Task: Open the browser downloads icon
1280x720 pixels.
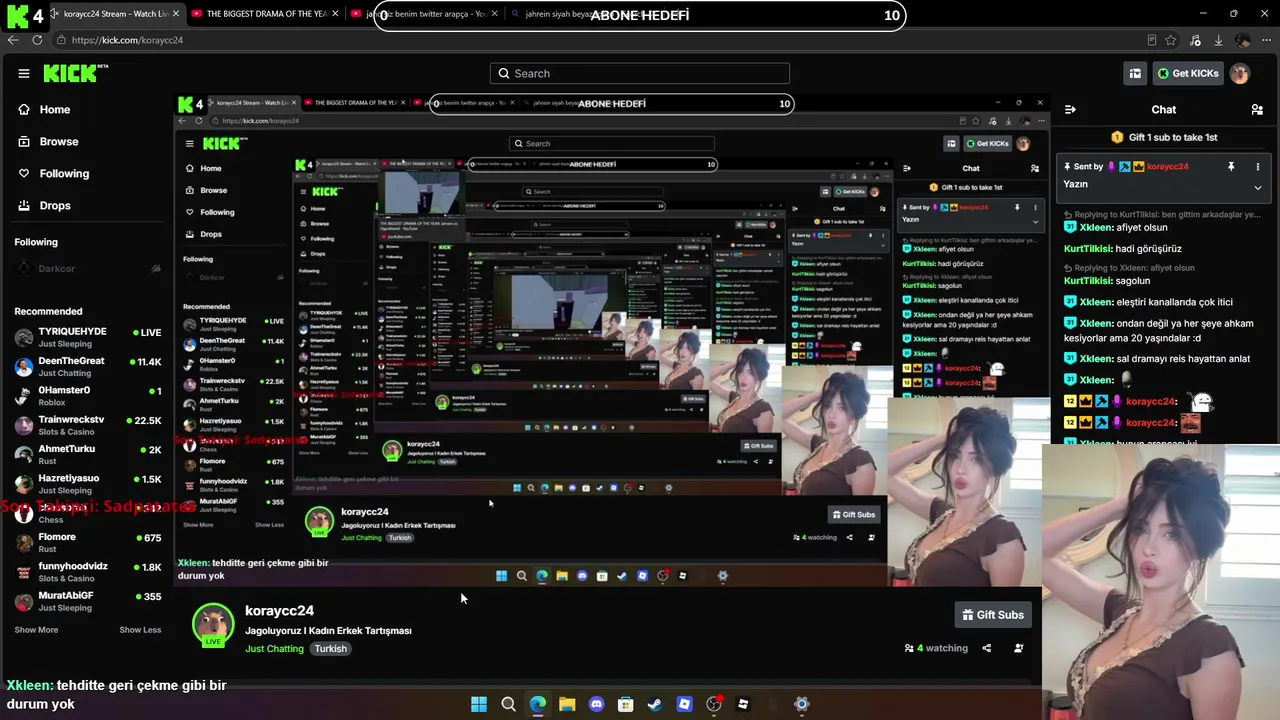Action: tap(1218, 40)
